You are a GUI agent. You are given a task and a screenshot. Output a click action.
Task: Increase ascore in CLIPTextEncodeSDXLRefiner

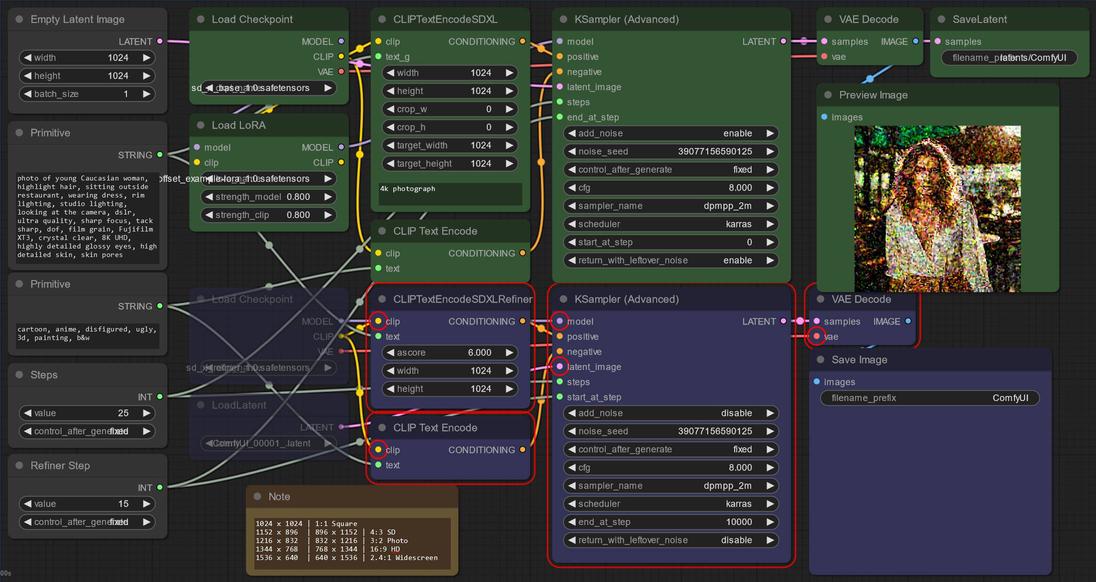click(x=510, y=353)
